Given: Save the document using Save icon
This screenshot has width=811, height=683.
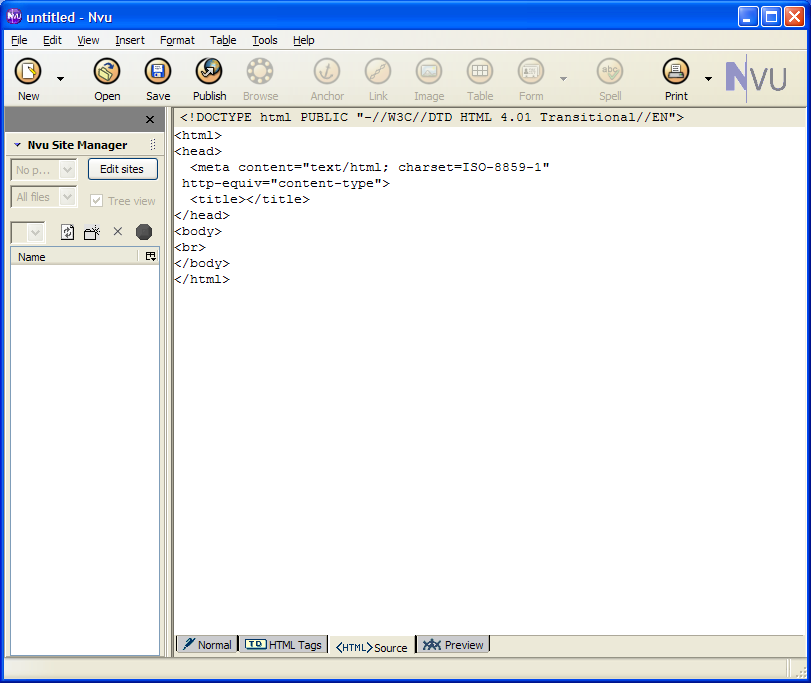Looking at the screenshot, I should tap(158, 71).
